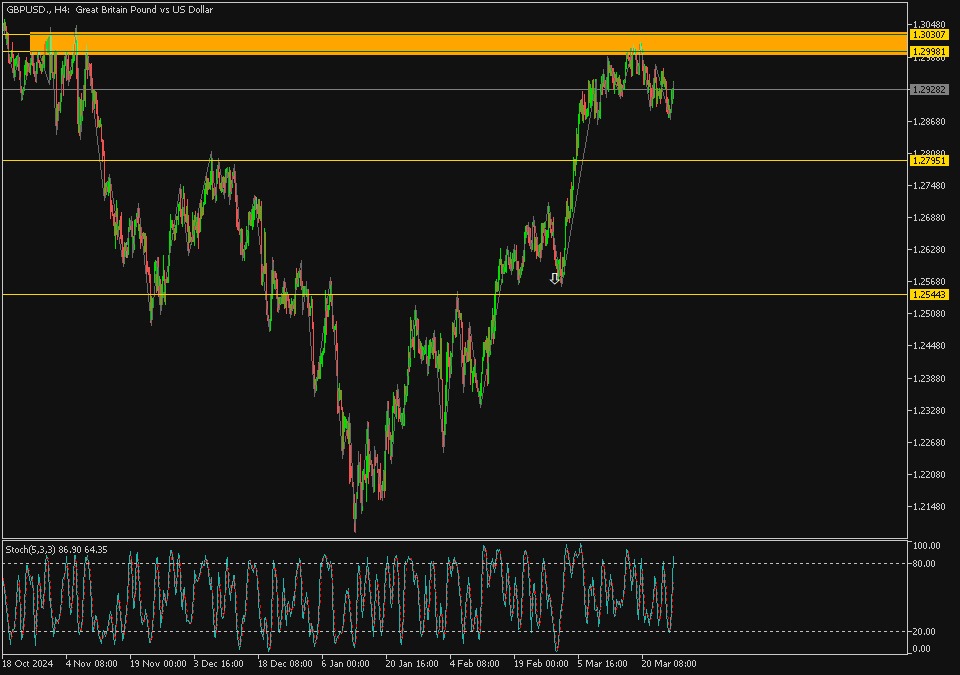Click the 6 Jan 00:00 date label
The height and width of the screenshot is (675, 960).
click(346, 663)
